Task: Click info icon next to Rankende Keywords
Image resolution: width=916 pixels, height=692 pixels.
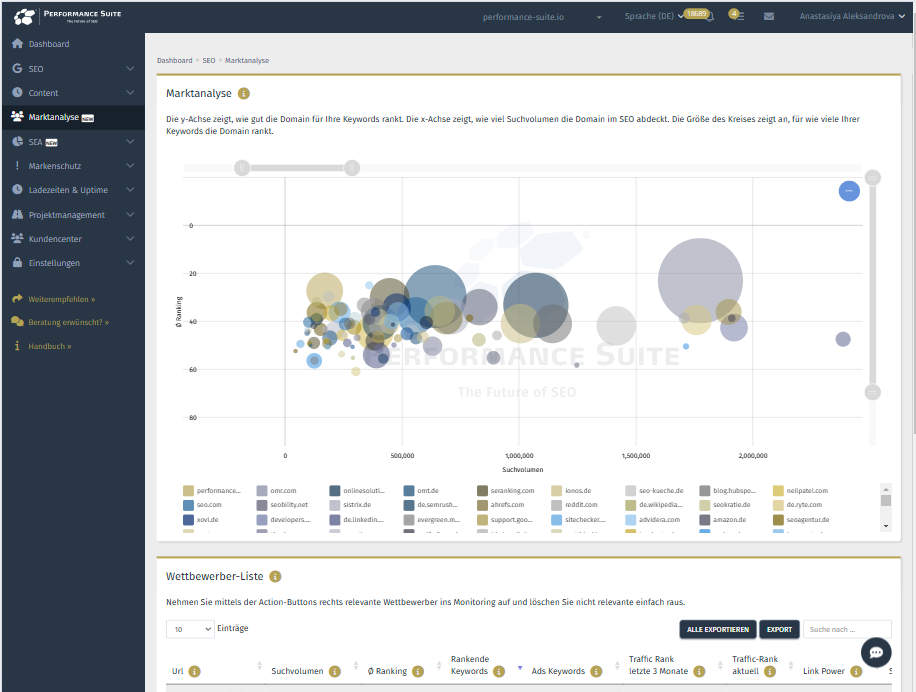Action: pos(499,672)
